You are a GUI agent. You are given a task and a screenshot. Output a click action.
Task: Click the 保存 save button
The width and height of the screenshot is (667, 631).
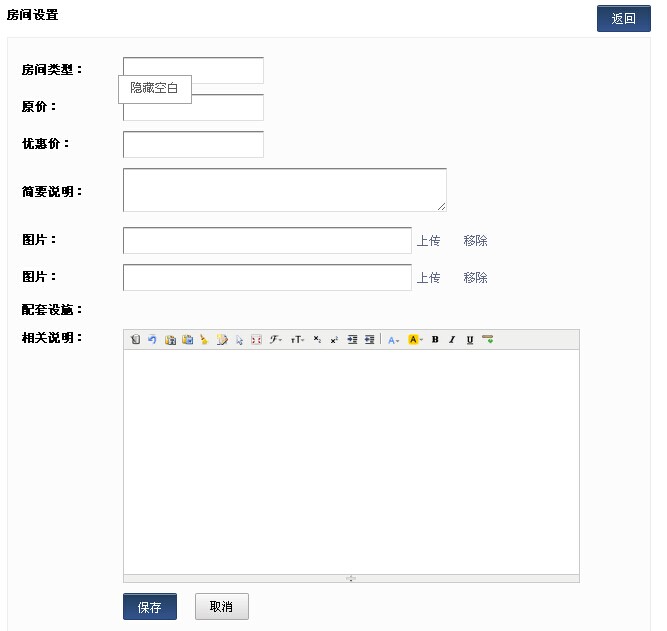pyautogui.click(x=150, y=607)
